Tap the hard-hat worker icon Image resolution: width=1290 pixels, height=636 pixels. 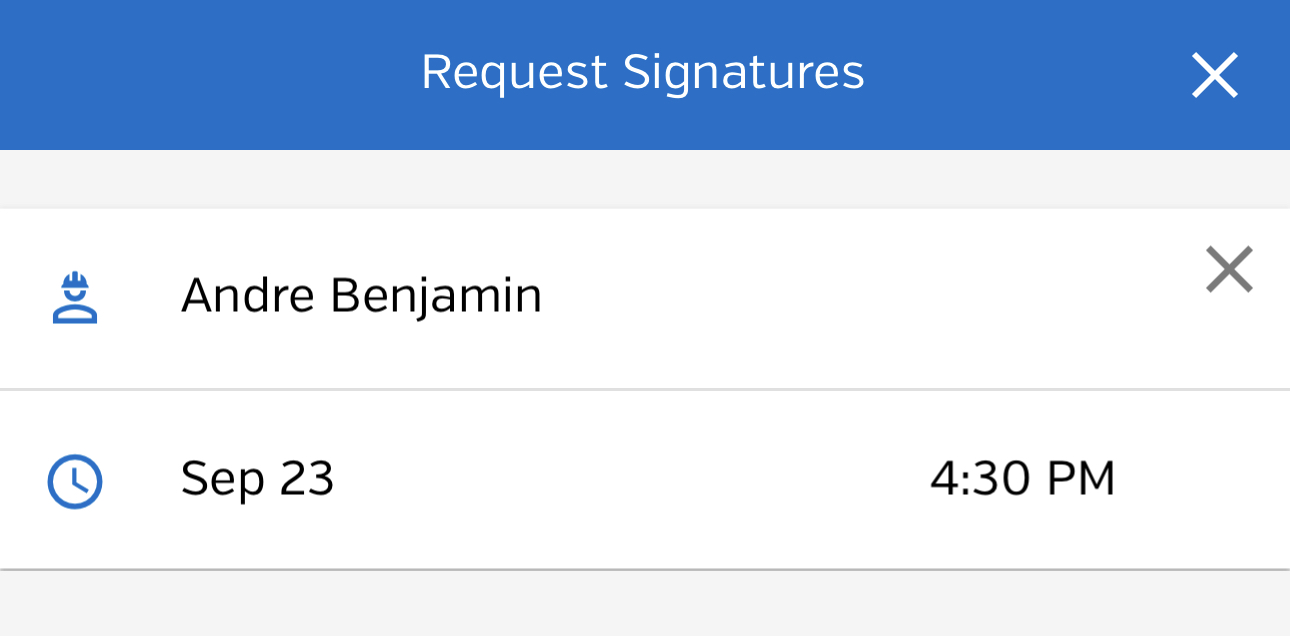[x=75, y=298]
